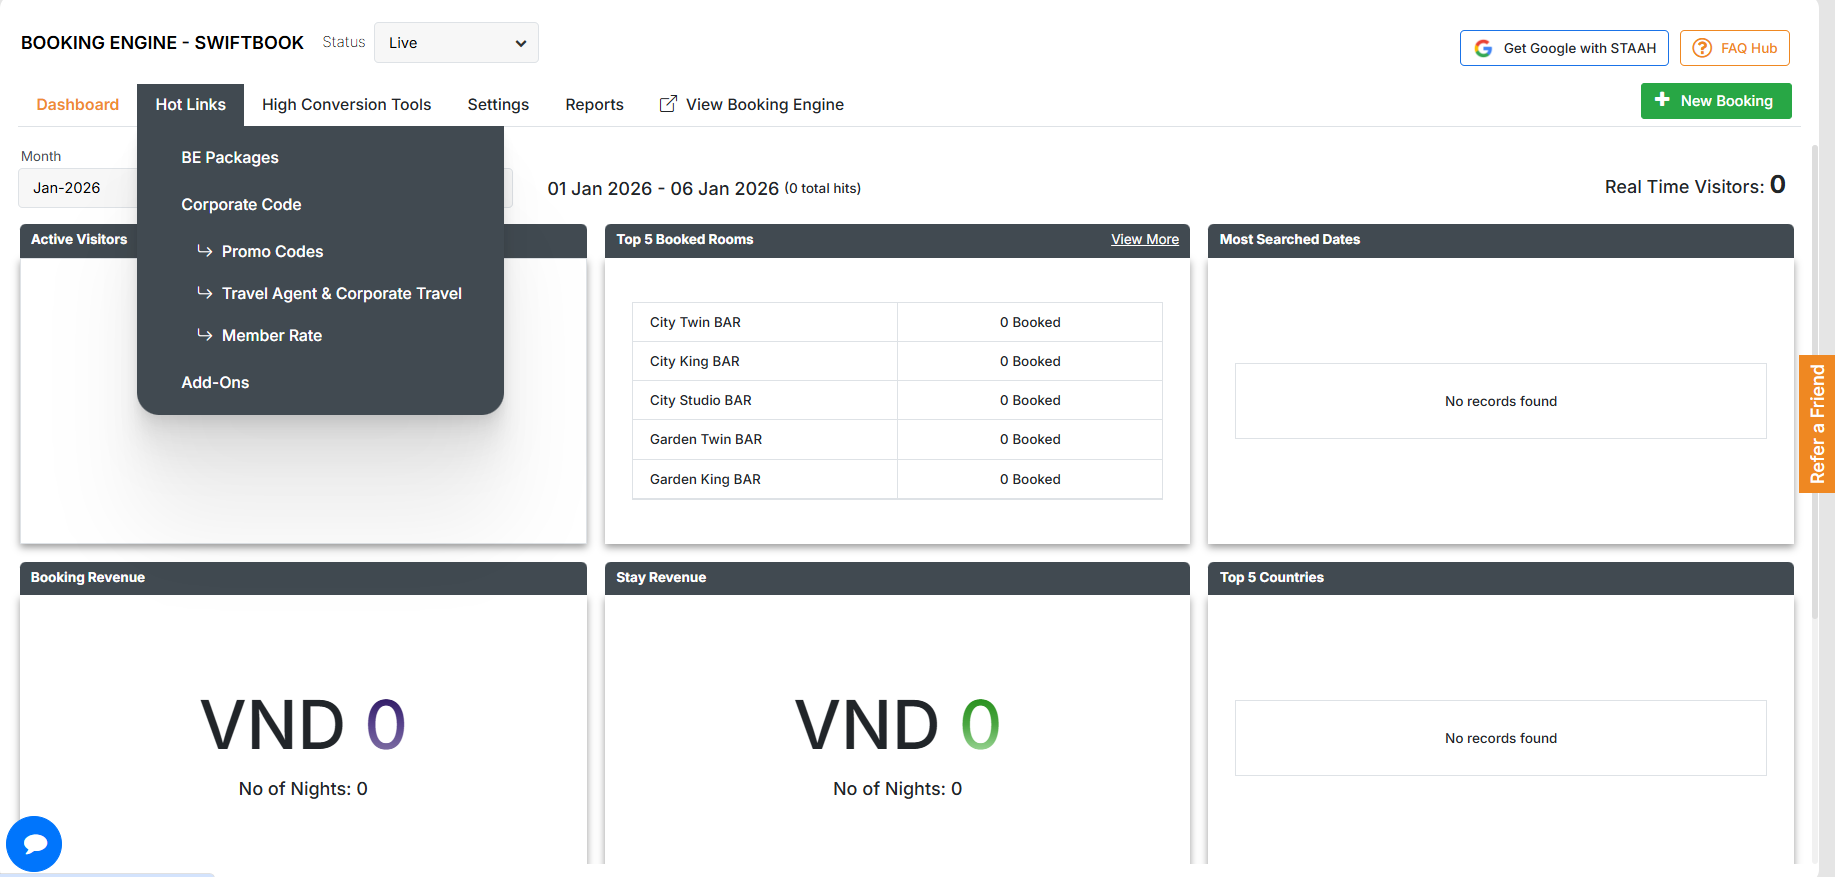This screenshot has height=877, width=1835.
Task: Switch to the Reports tab
Action: (594, 105)
